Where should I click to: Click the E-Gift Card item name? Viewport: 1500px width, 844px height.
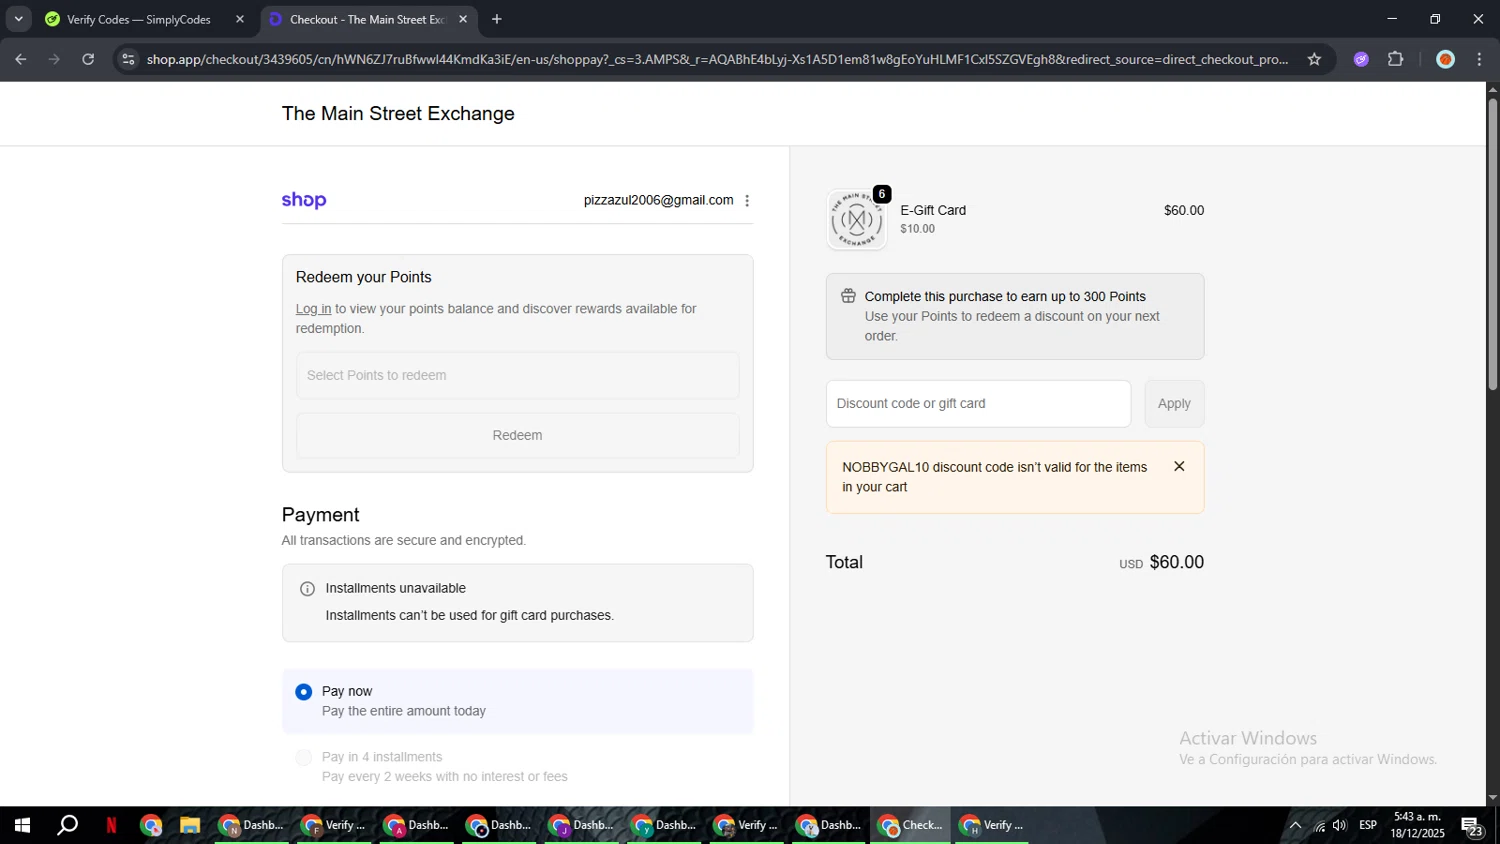933,210
